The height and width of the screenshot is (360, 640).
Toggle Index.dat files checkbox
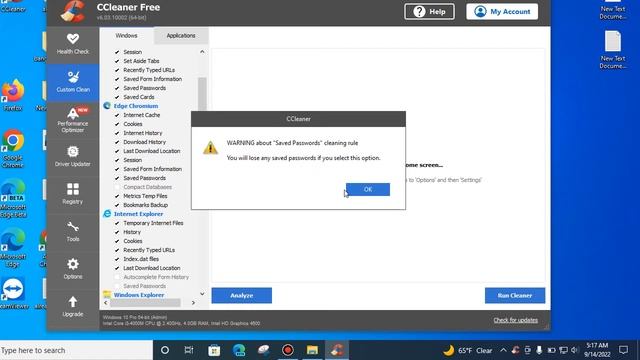pyautogui.click(x=117, y=259)
